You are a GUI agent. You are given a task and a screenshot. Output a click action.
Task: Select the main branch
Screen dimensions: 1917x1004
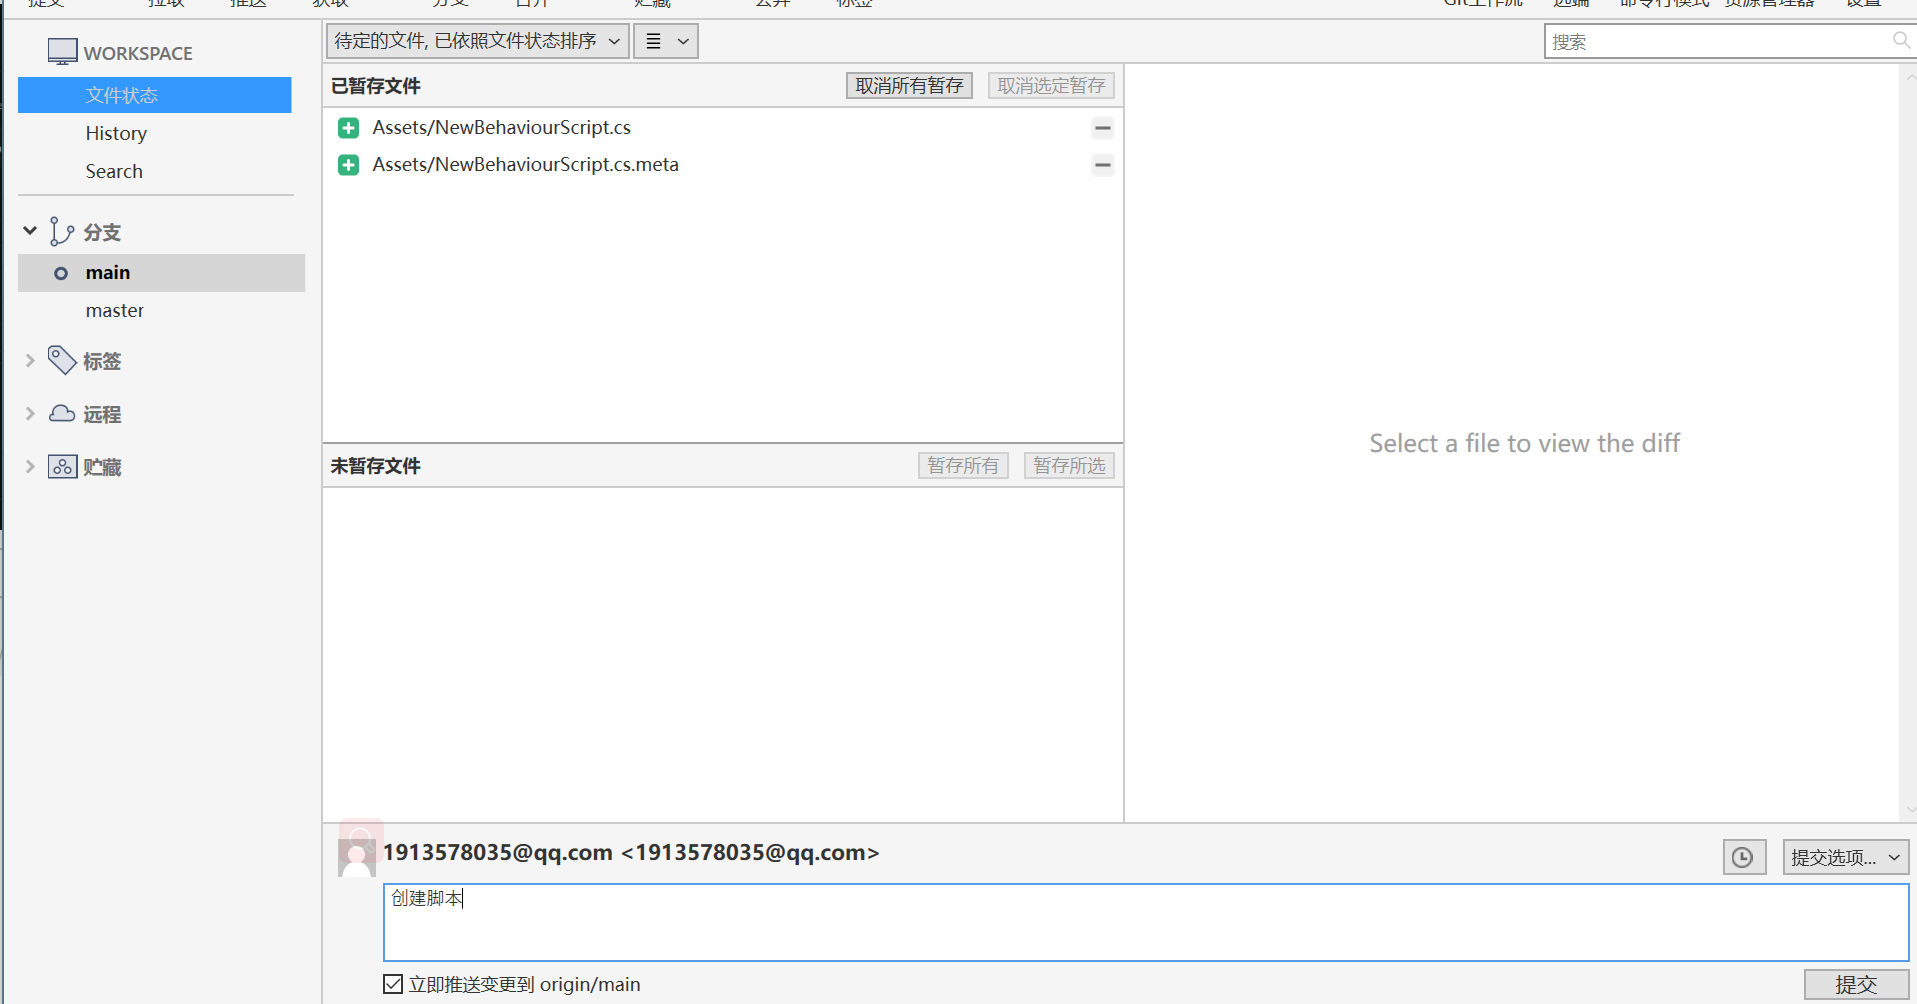click(161, 273)
